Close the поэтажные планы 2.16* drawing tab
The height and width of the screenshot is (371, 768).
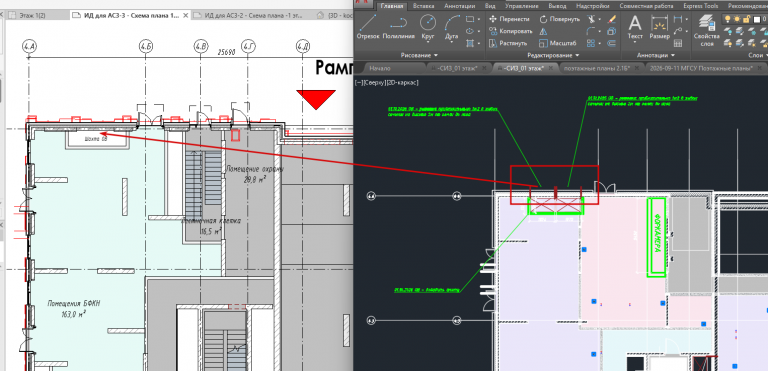pyautogui.click(x=637, y=68)
